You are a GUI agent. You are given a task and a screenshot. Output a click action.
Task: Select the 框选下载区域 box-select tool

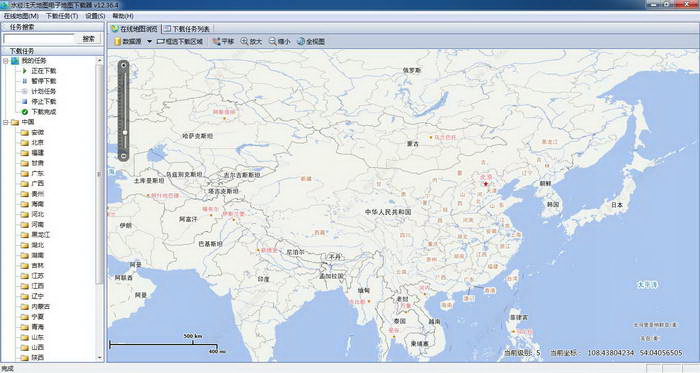coord(180,41)
